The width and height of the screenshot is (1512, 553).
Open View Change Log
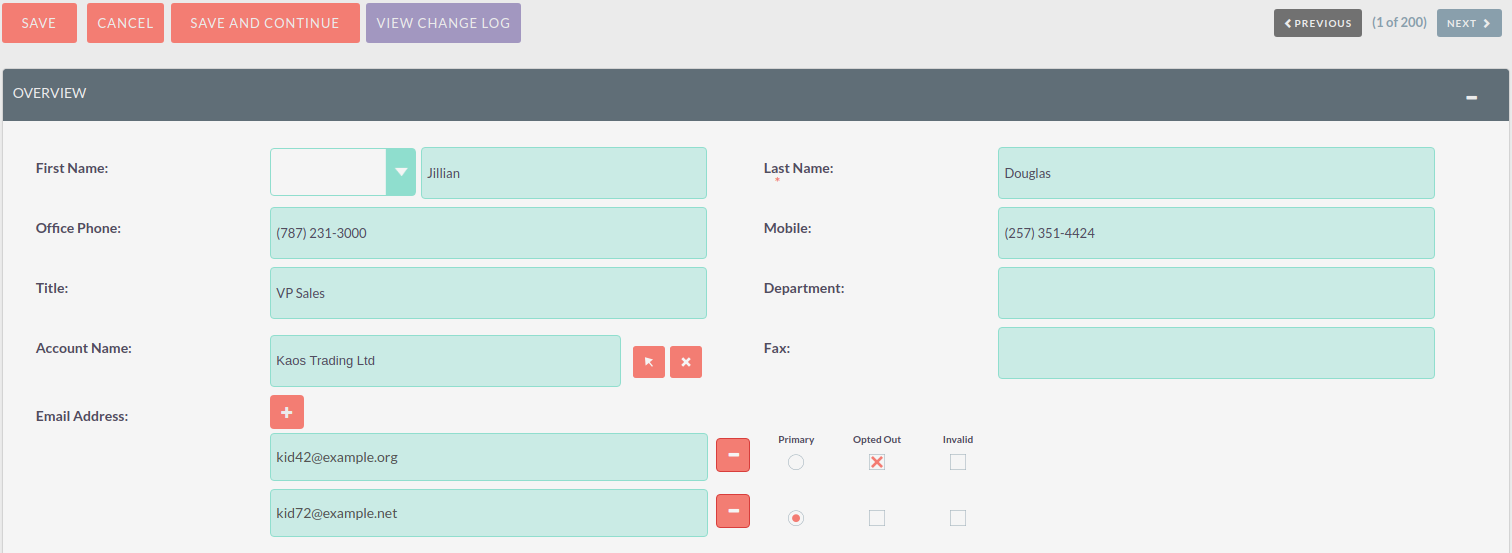pos(443,23)
